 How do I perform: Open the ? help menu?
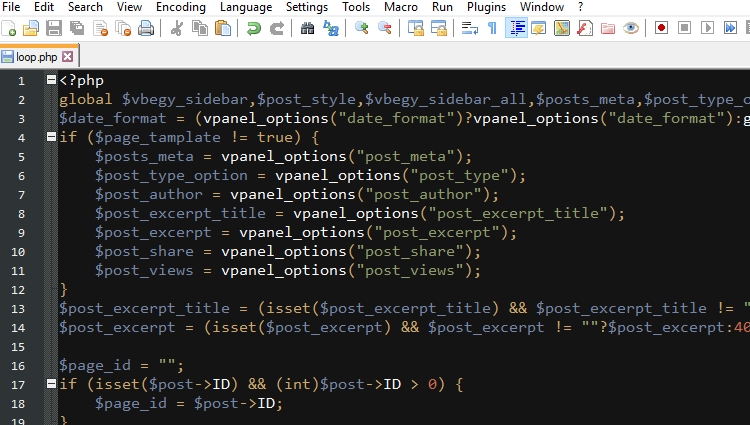coord(580,7)
